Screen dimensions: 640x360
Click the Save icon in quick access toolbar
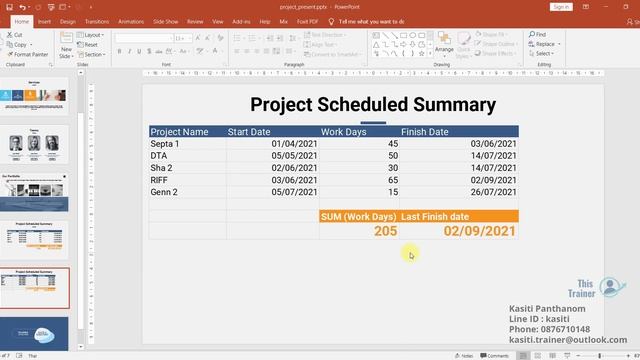[x=9, y=7]
